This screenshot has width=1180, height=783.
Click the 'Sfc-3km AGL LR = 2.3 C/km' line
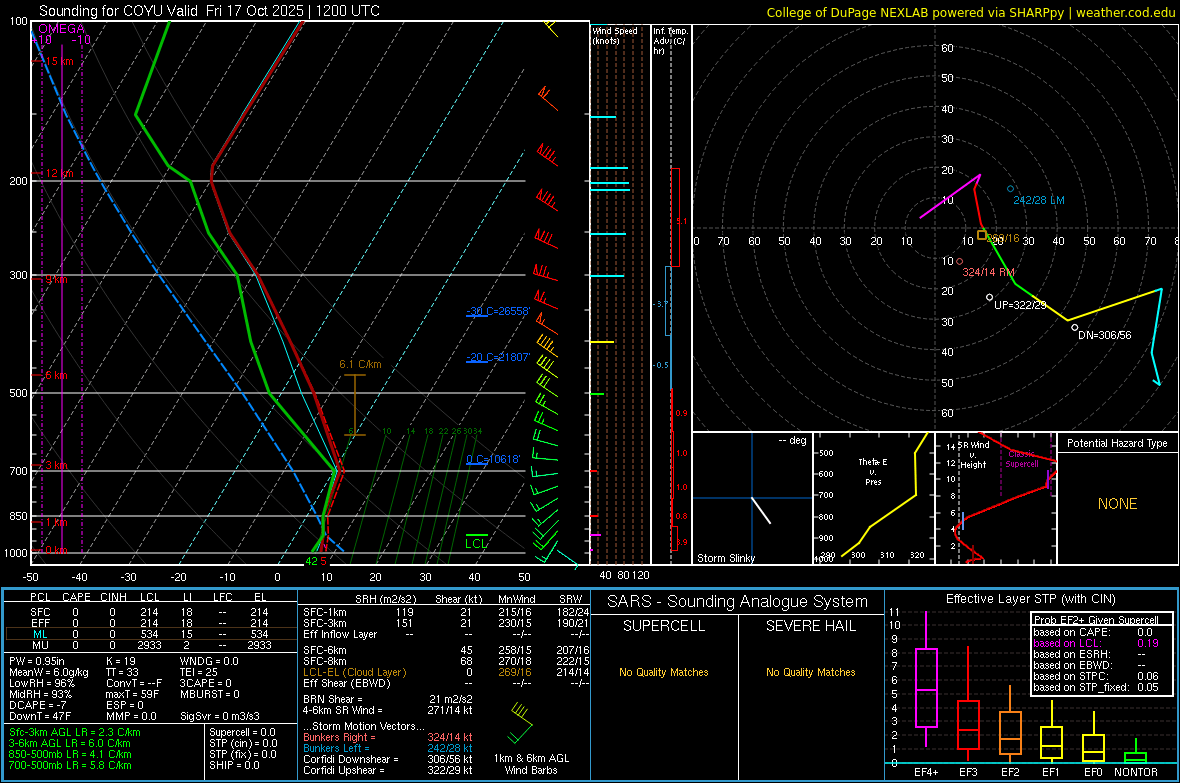75,732
